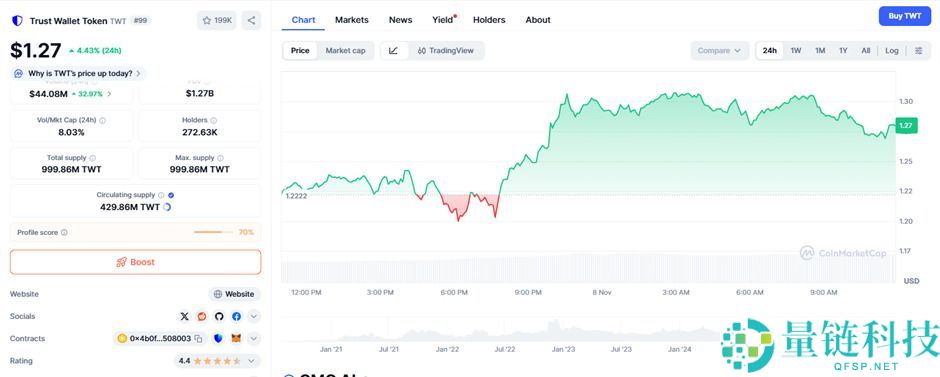
Task: Add TWT to watchlist with the star button
Action: (x=217, y=20)
